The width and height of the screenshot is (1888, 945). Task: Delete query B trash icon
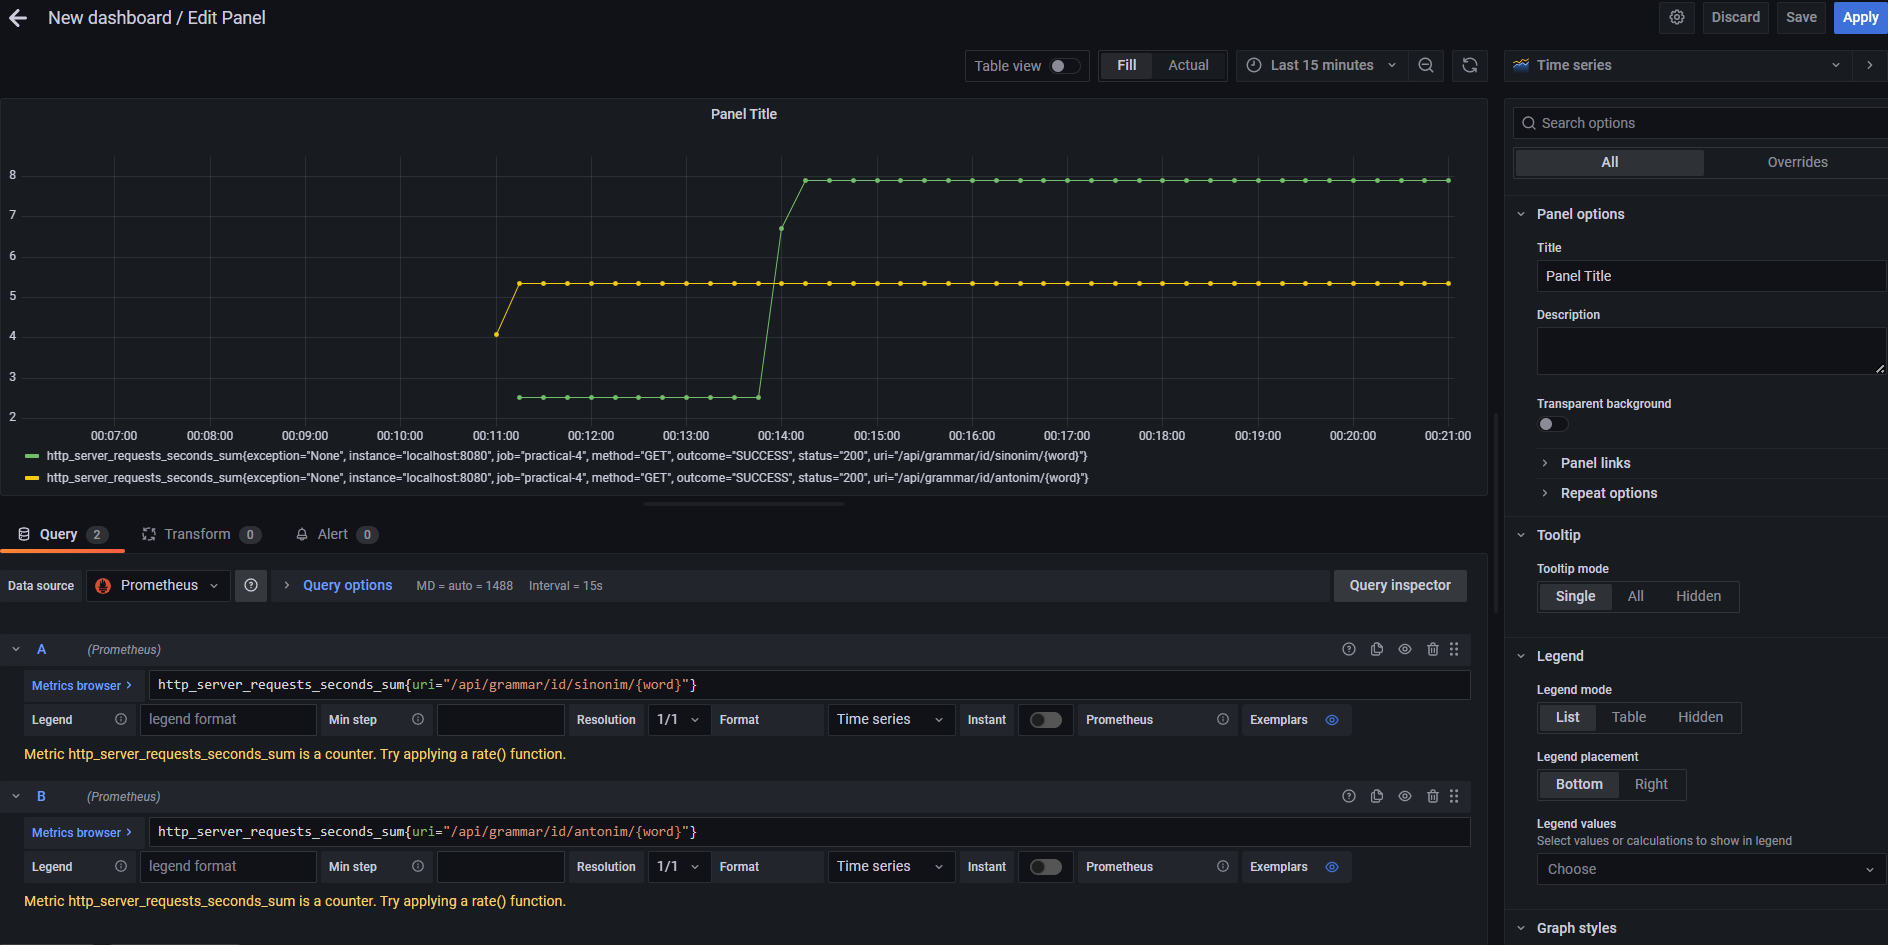tap(1433, 796)
